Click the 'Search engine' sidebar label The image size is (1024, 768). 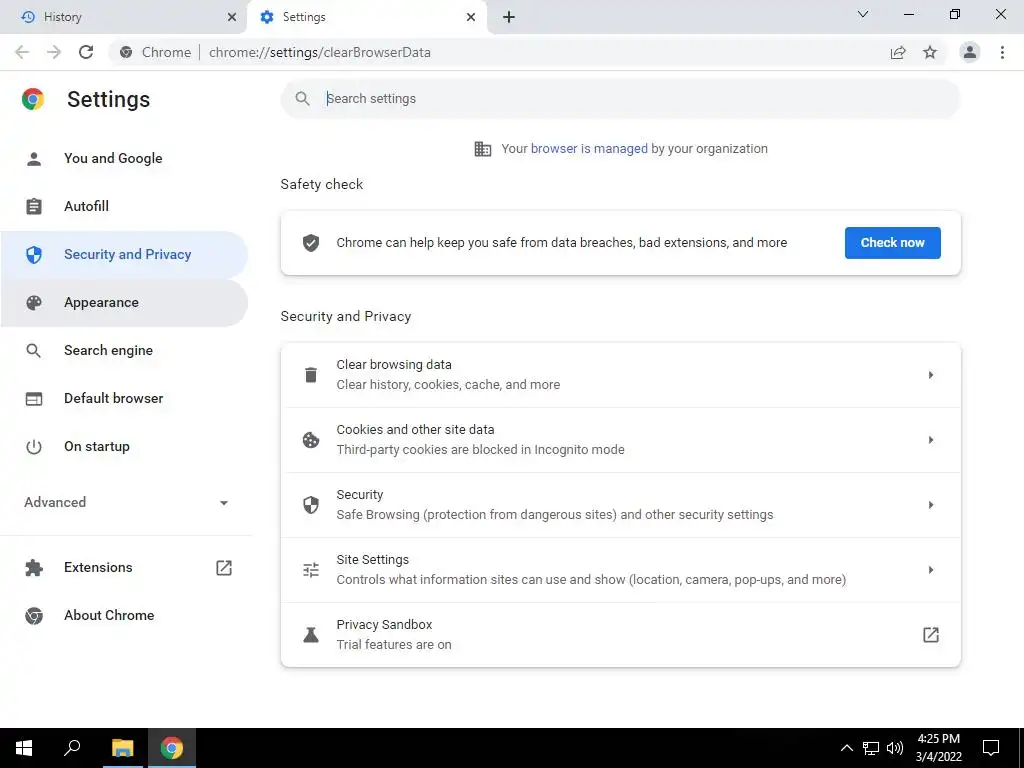(x=108, y=351)
